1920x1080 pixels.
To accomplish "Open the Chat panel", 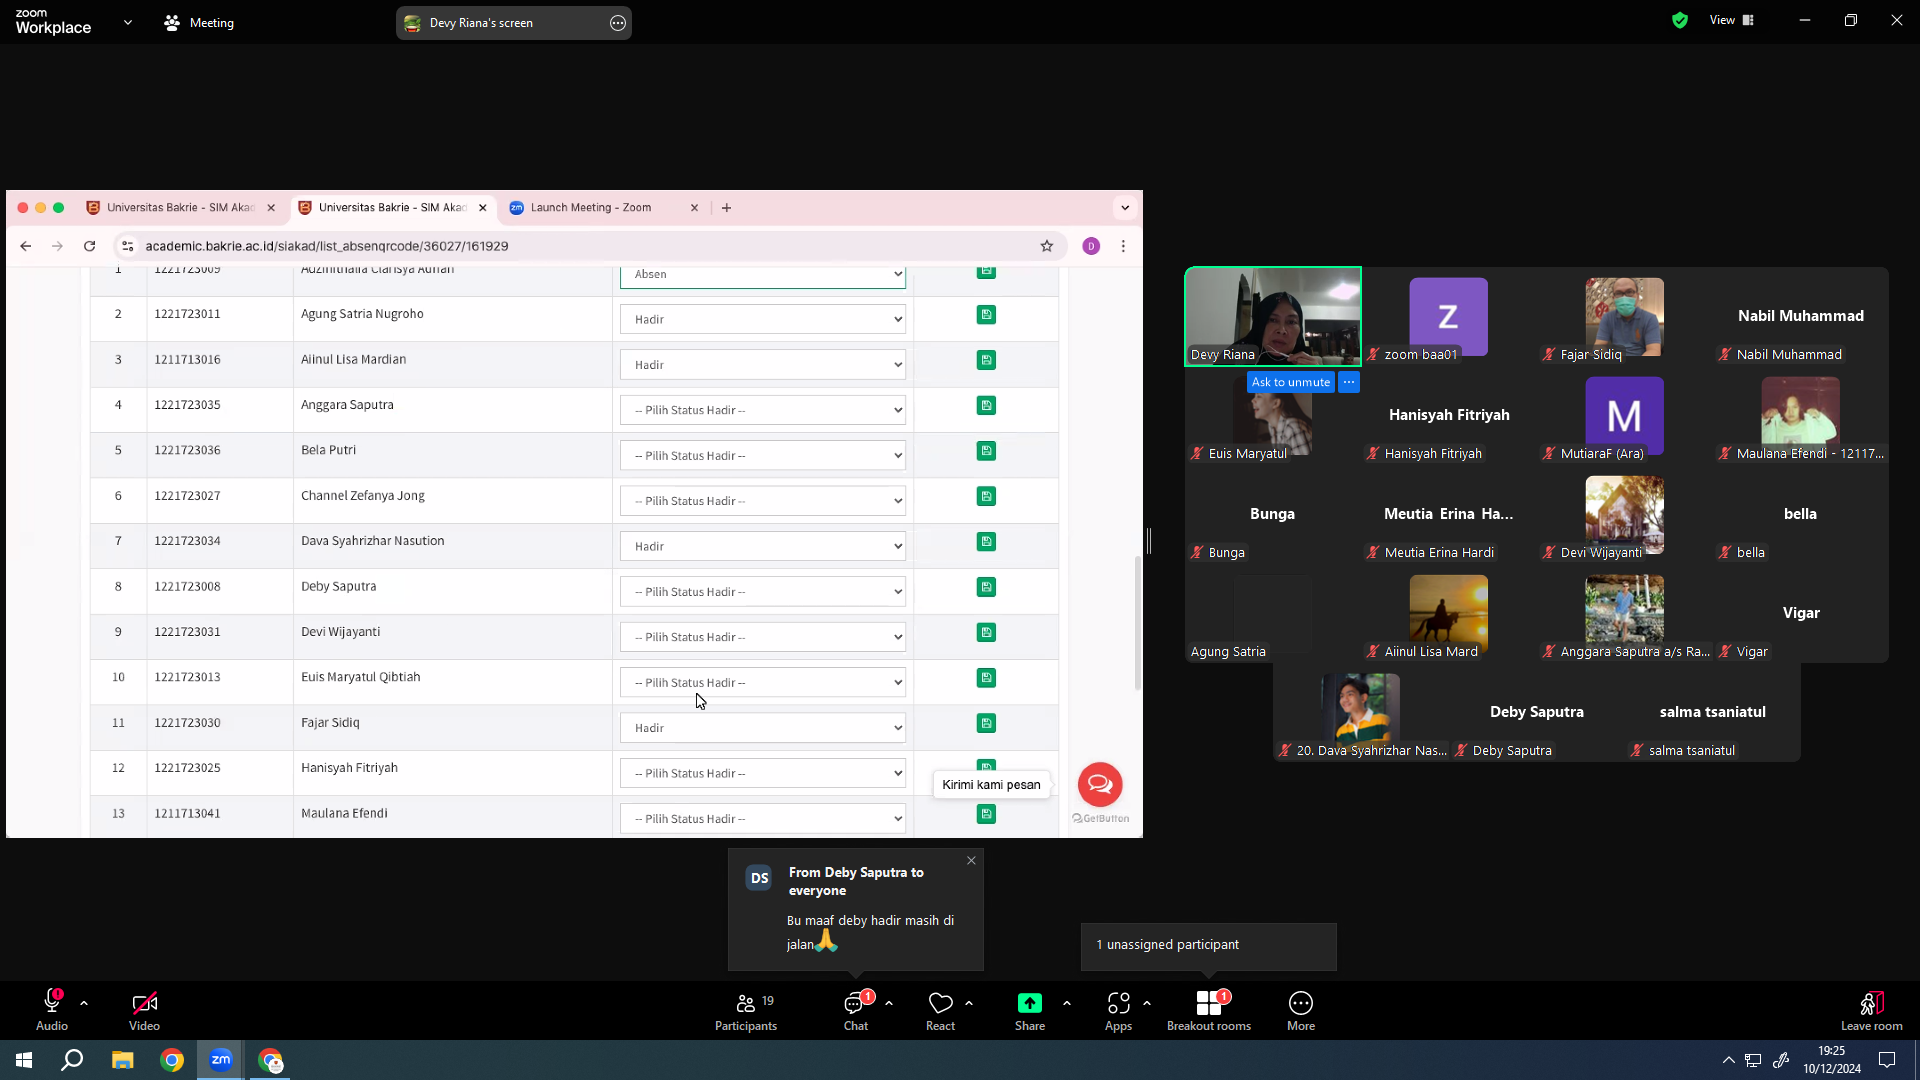I will click(x=856, y=1010).
